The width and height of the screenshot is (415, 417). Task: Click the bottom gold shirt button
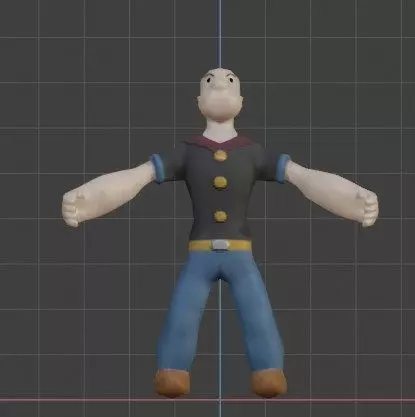tap(220, 216)
